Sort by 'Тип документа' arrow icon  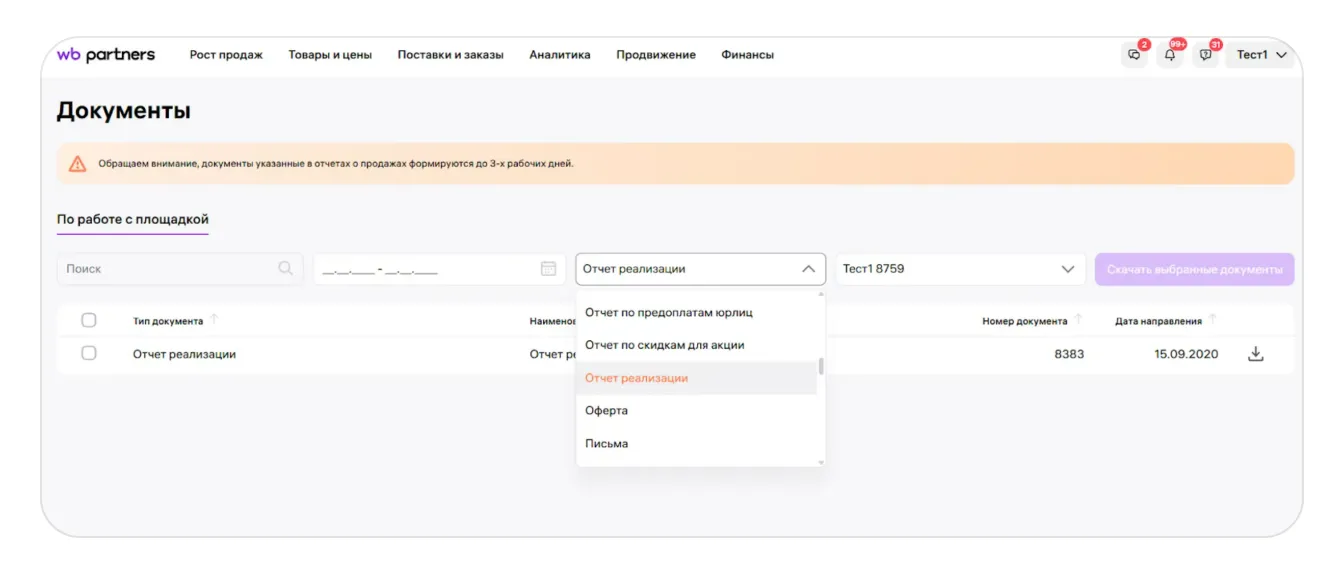[x=214, y=320]
